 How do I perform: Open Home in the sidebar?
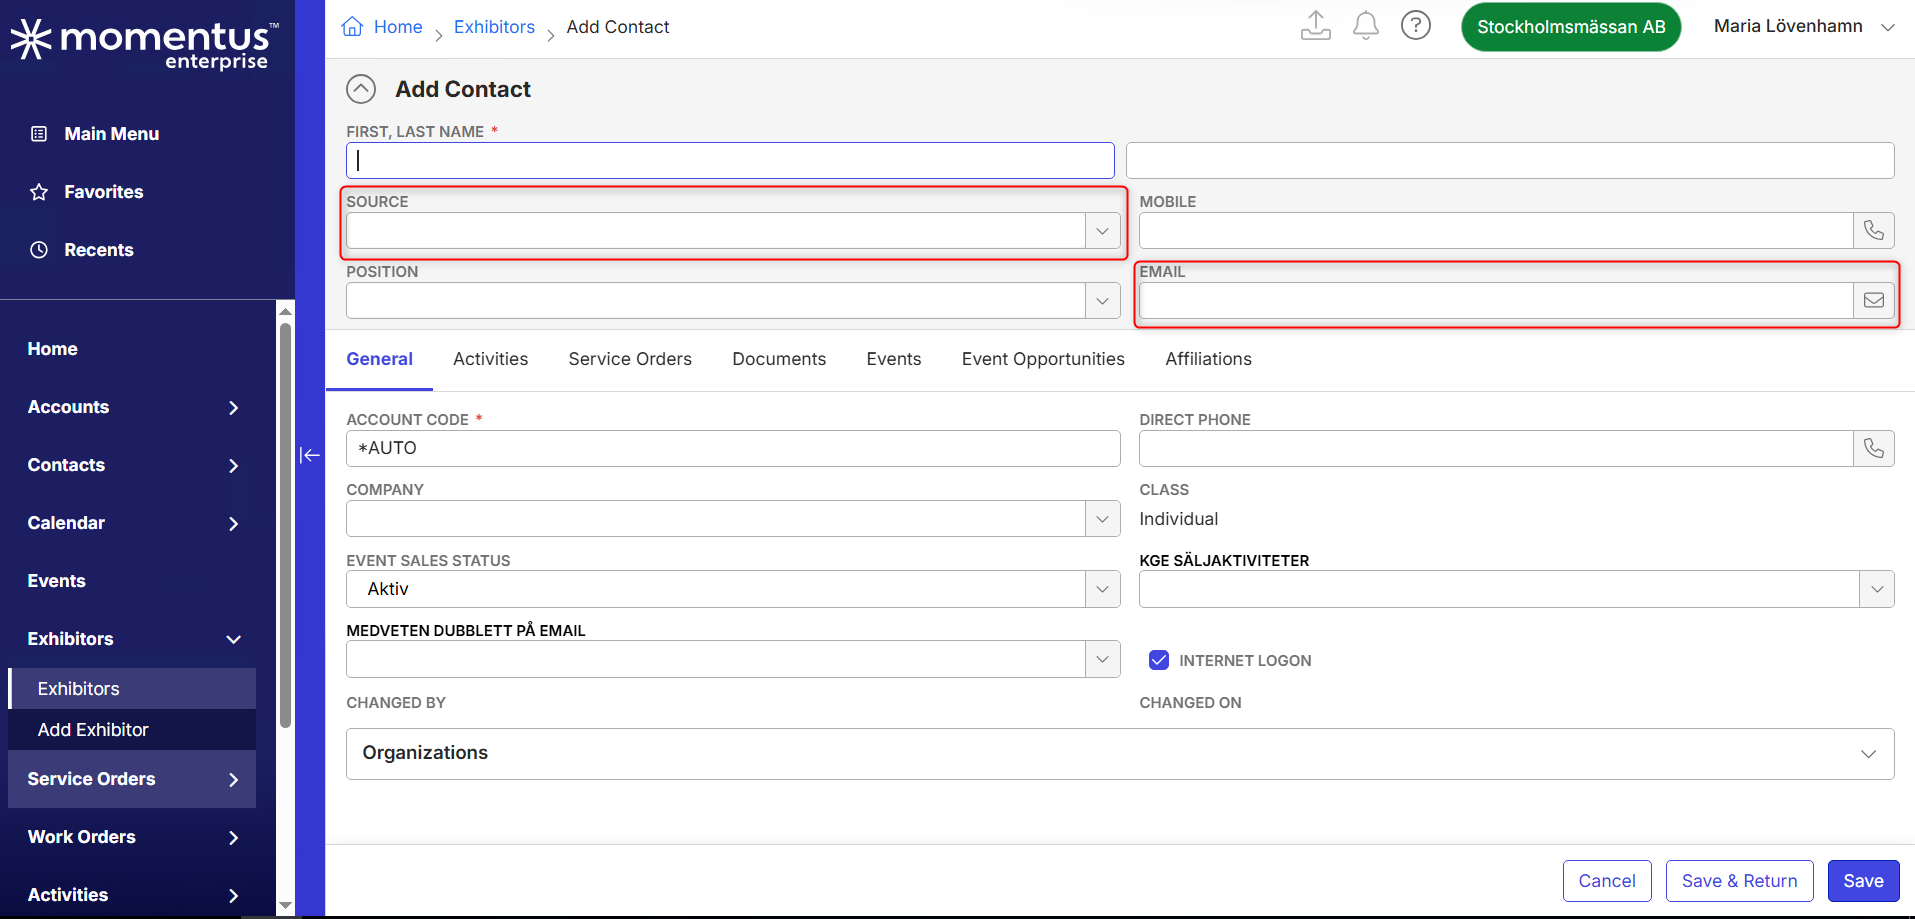[53, 349]
